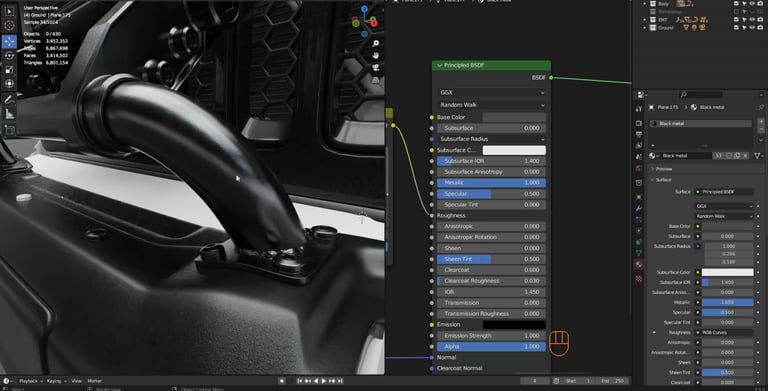Toggle visibility eye for EMT collection
The height and width of the screenshot is (391, 768).
click(752, 20)
